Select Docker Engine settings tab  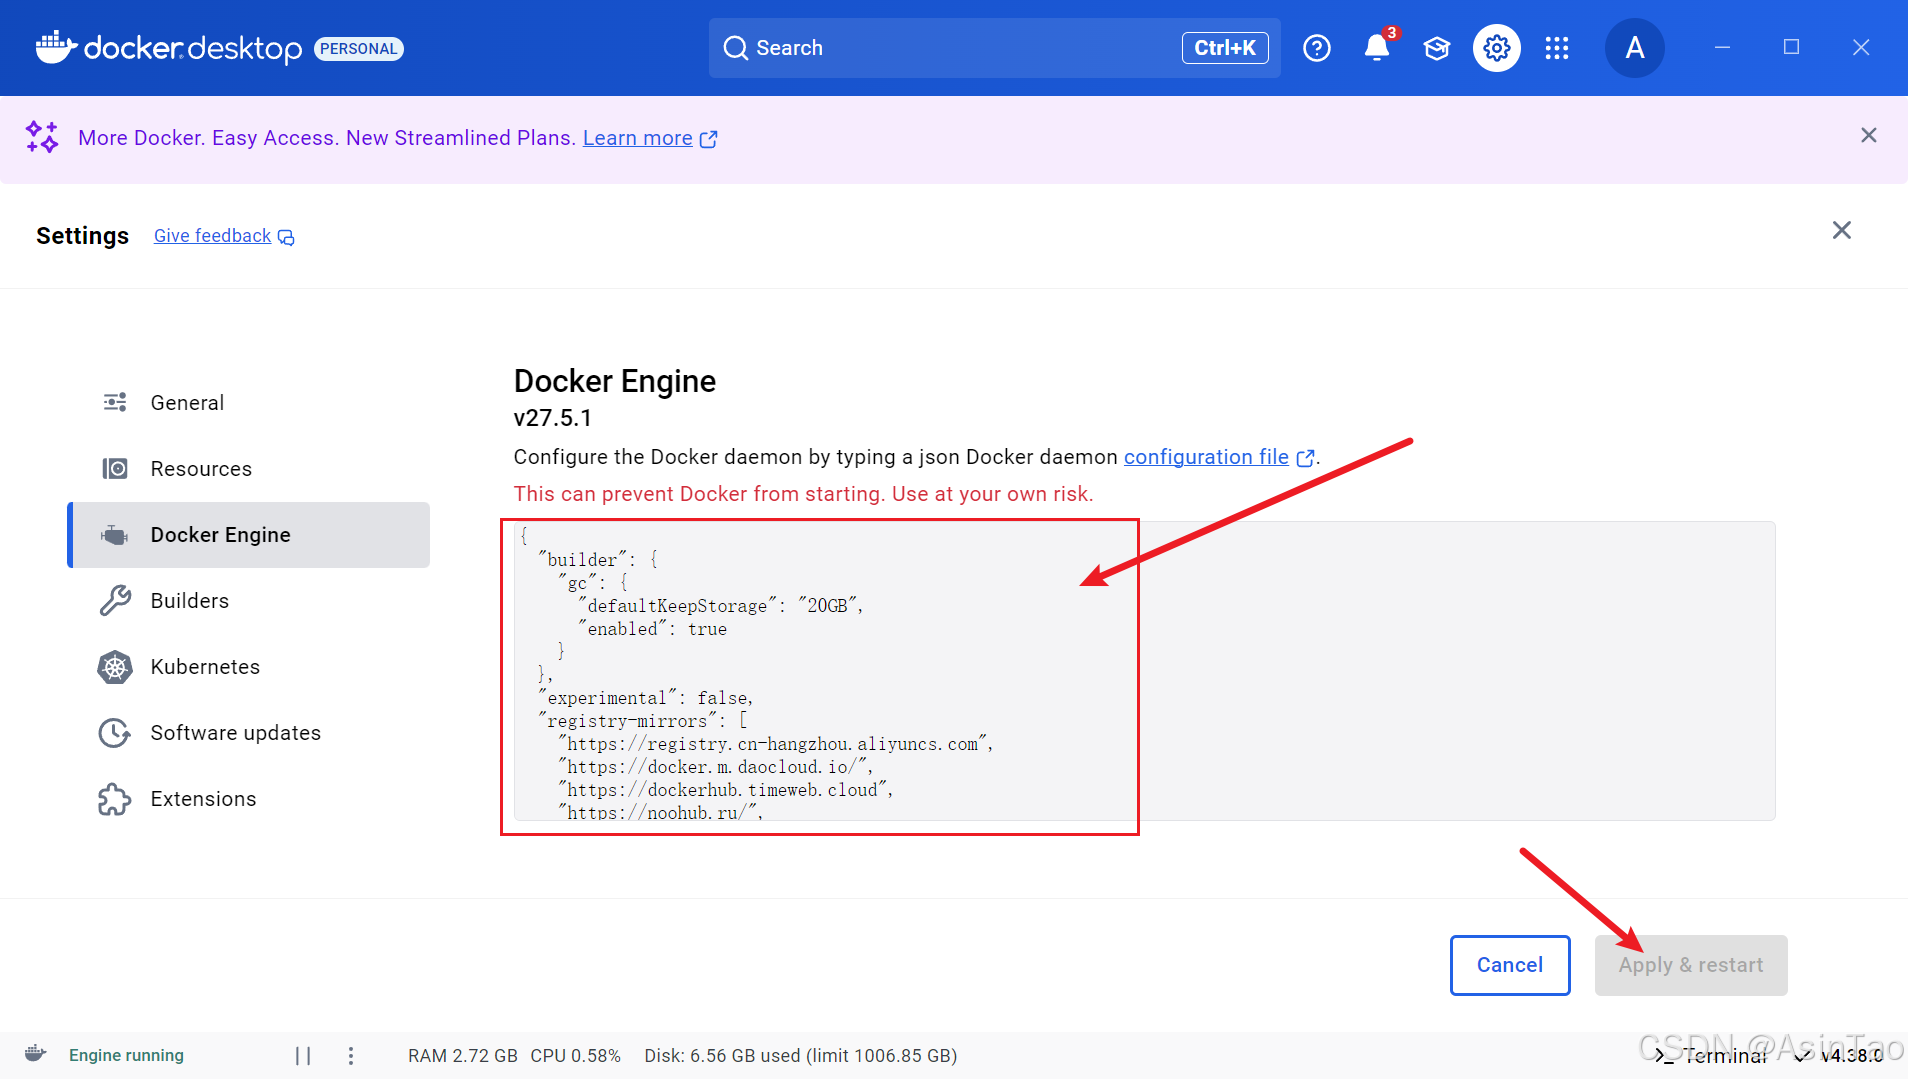(x=249, y=535)
